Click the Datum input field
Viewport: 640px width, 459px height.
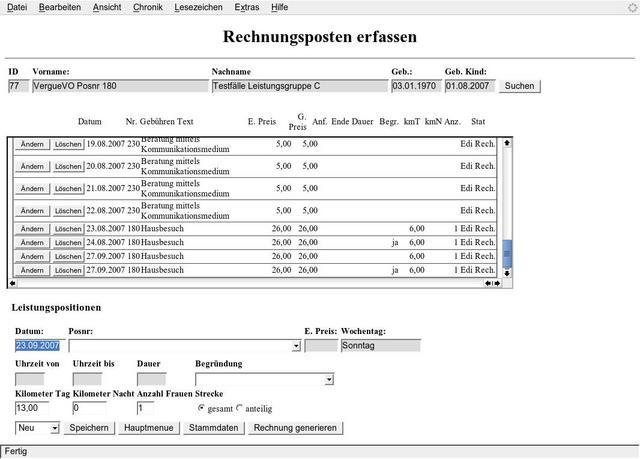pos(40,346)
